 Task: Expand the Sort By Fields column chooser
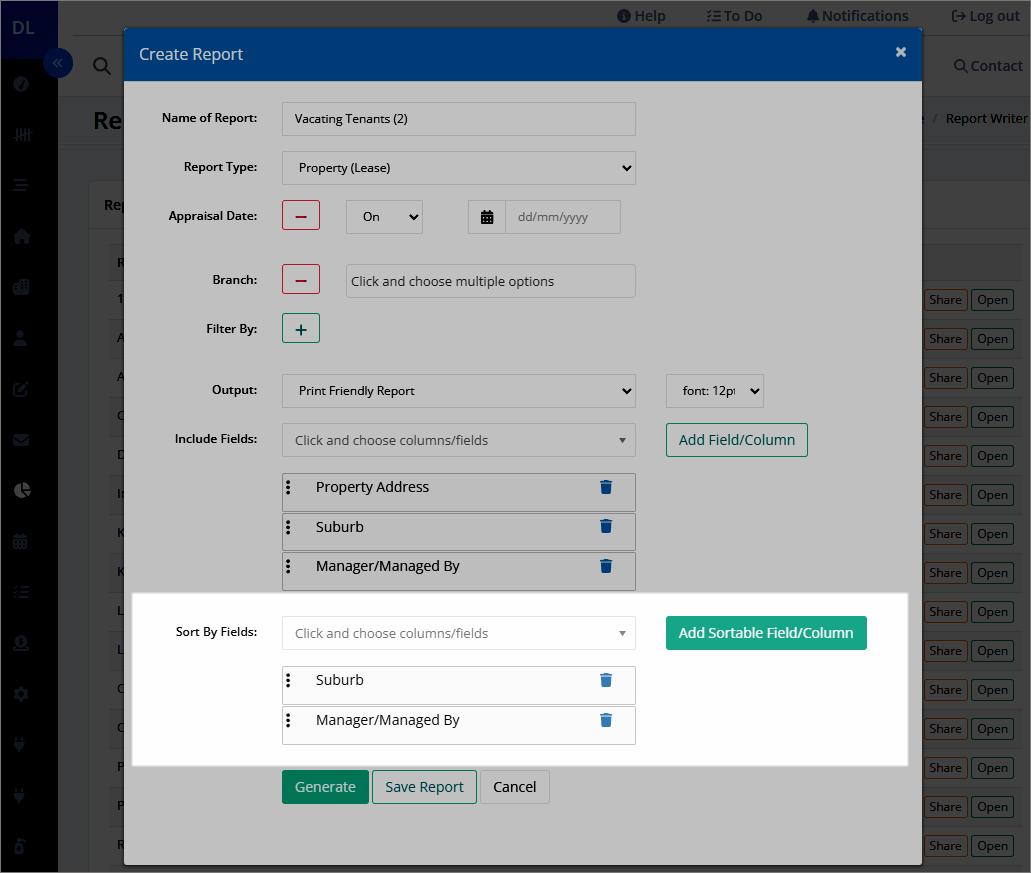458,633
